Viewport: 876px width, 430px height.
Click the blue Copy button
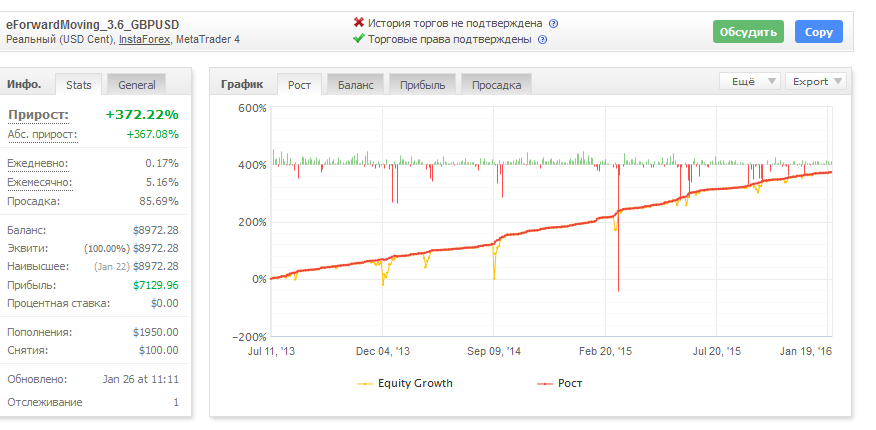coord(819,32)
